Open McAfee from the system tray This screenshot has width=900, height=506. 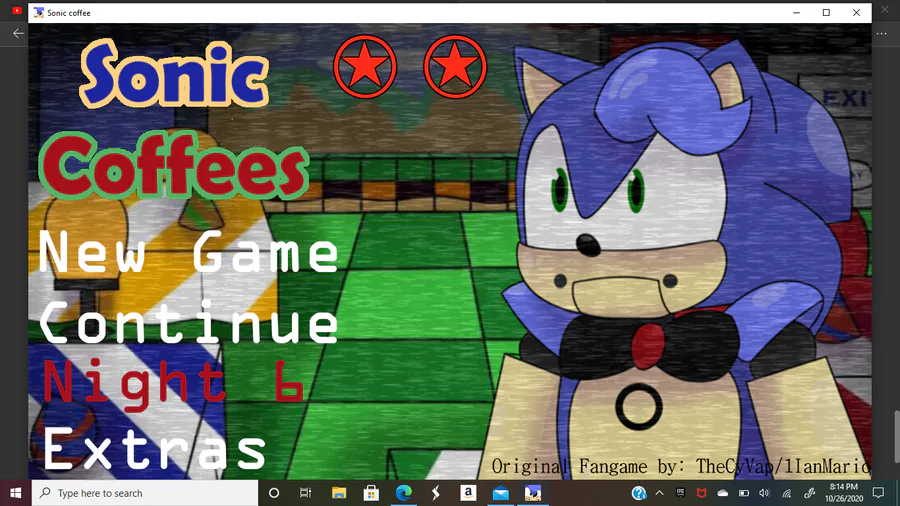pyautogui.click(x=701, y=493)
